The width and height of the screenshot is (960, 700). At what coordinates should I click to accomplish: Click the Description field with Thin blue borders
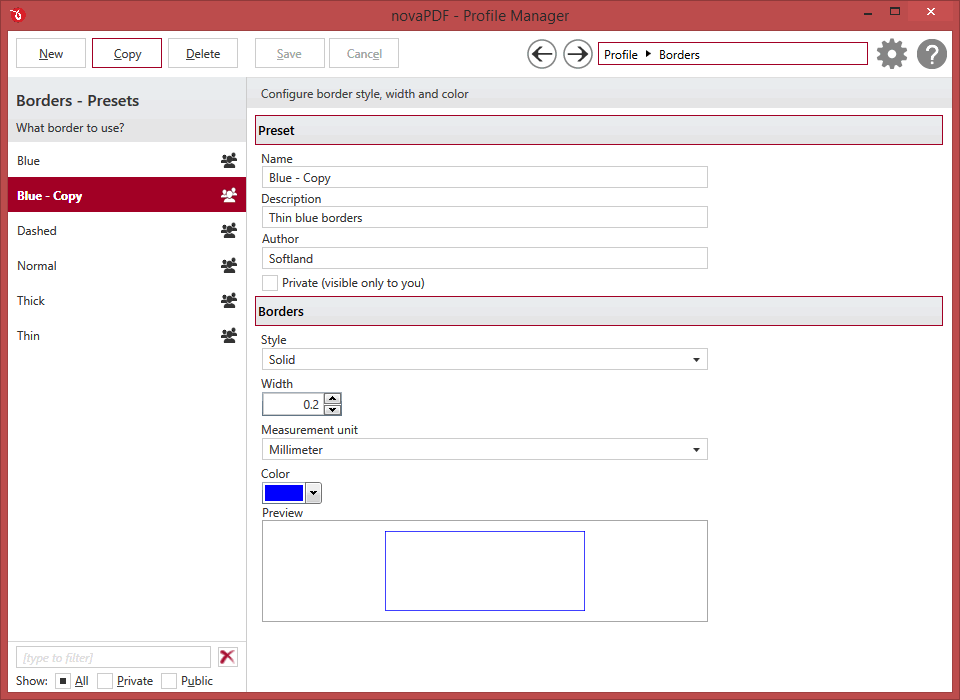click(x=484, y=217)
